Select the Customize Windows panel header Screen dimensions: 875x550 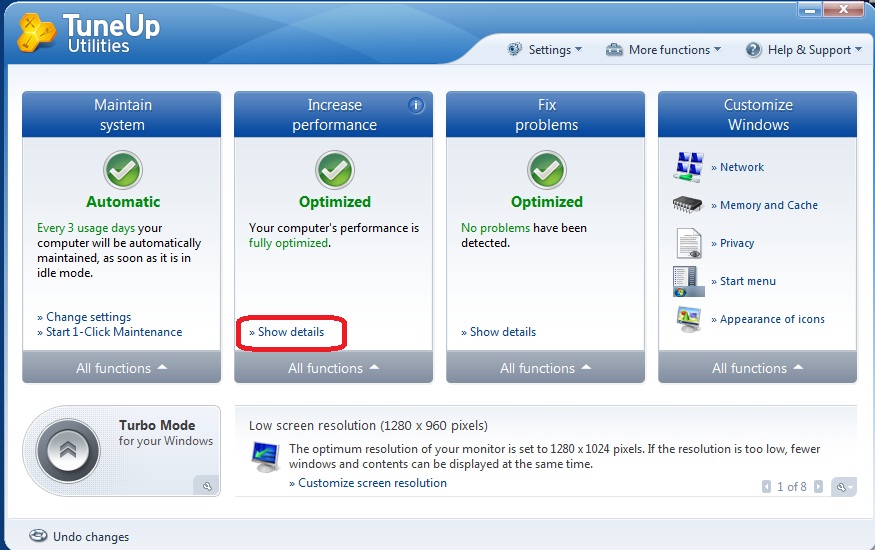pos(758,114)
